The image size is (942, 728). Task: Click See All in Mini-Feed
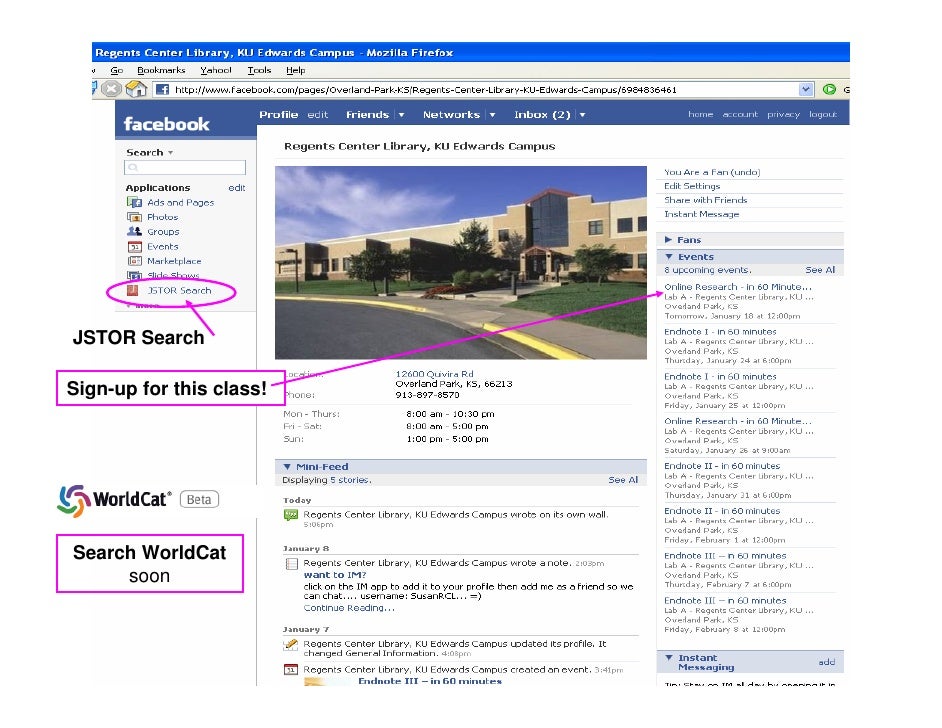(623, 480)
